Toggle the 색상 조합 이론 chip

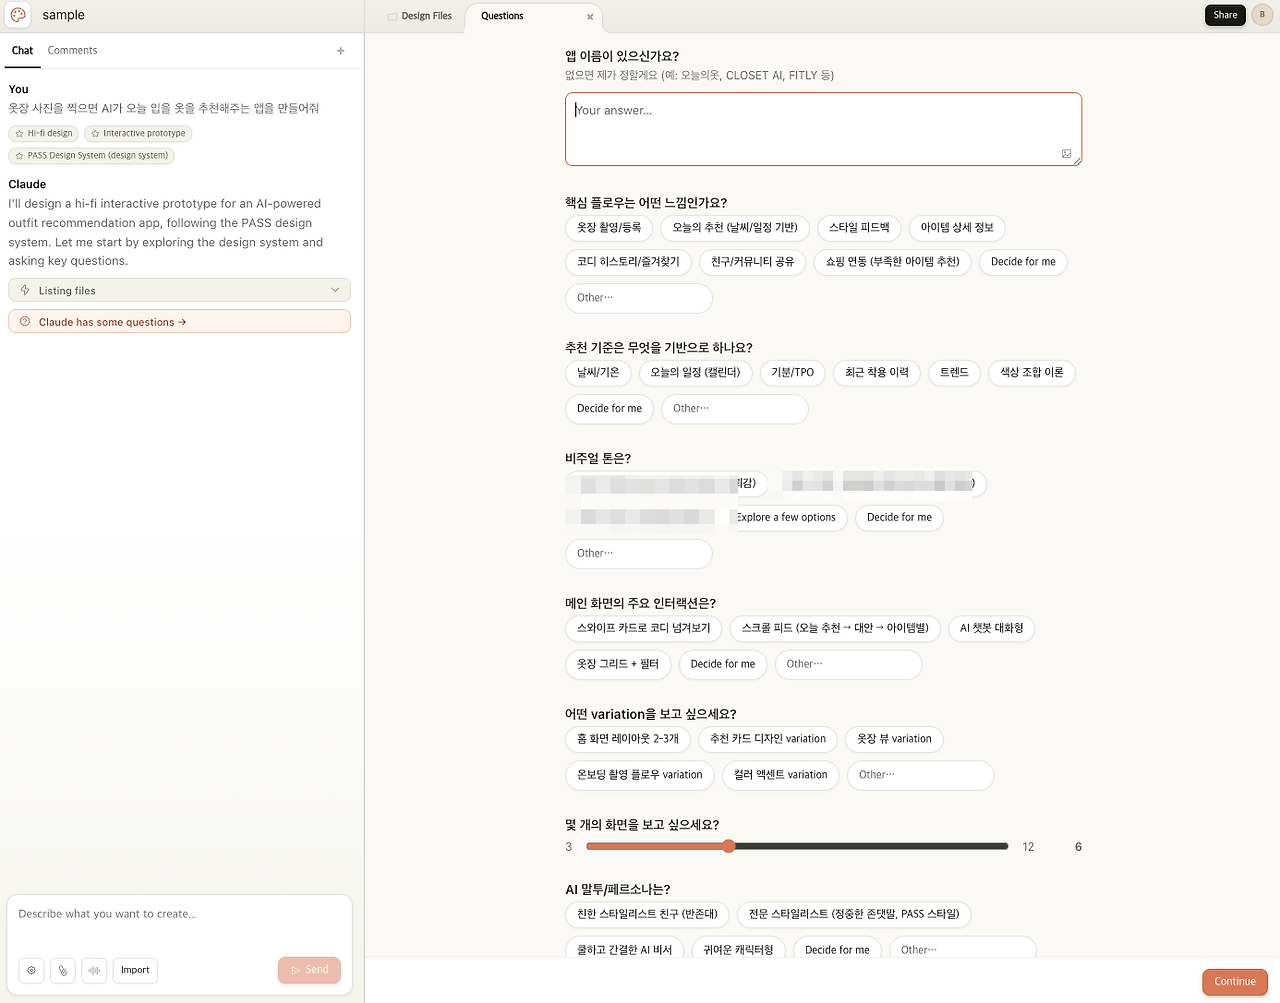(1032, 373)
